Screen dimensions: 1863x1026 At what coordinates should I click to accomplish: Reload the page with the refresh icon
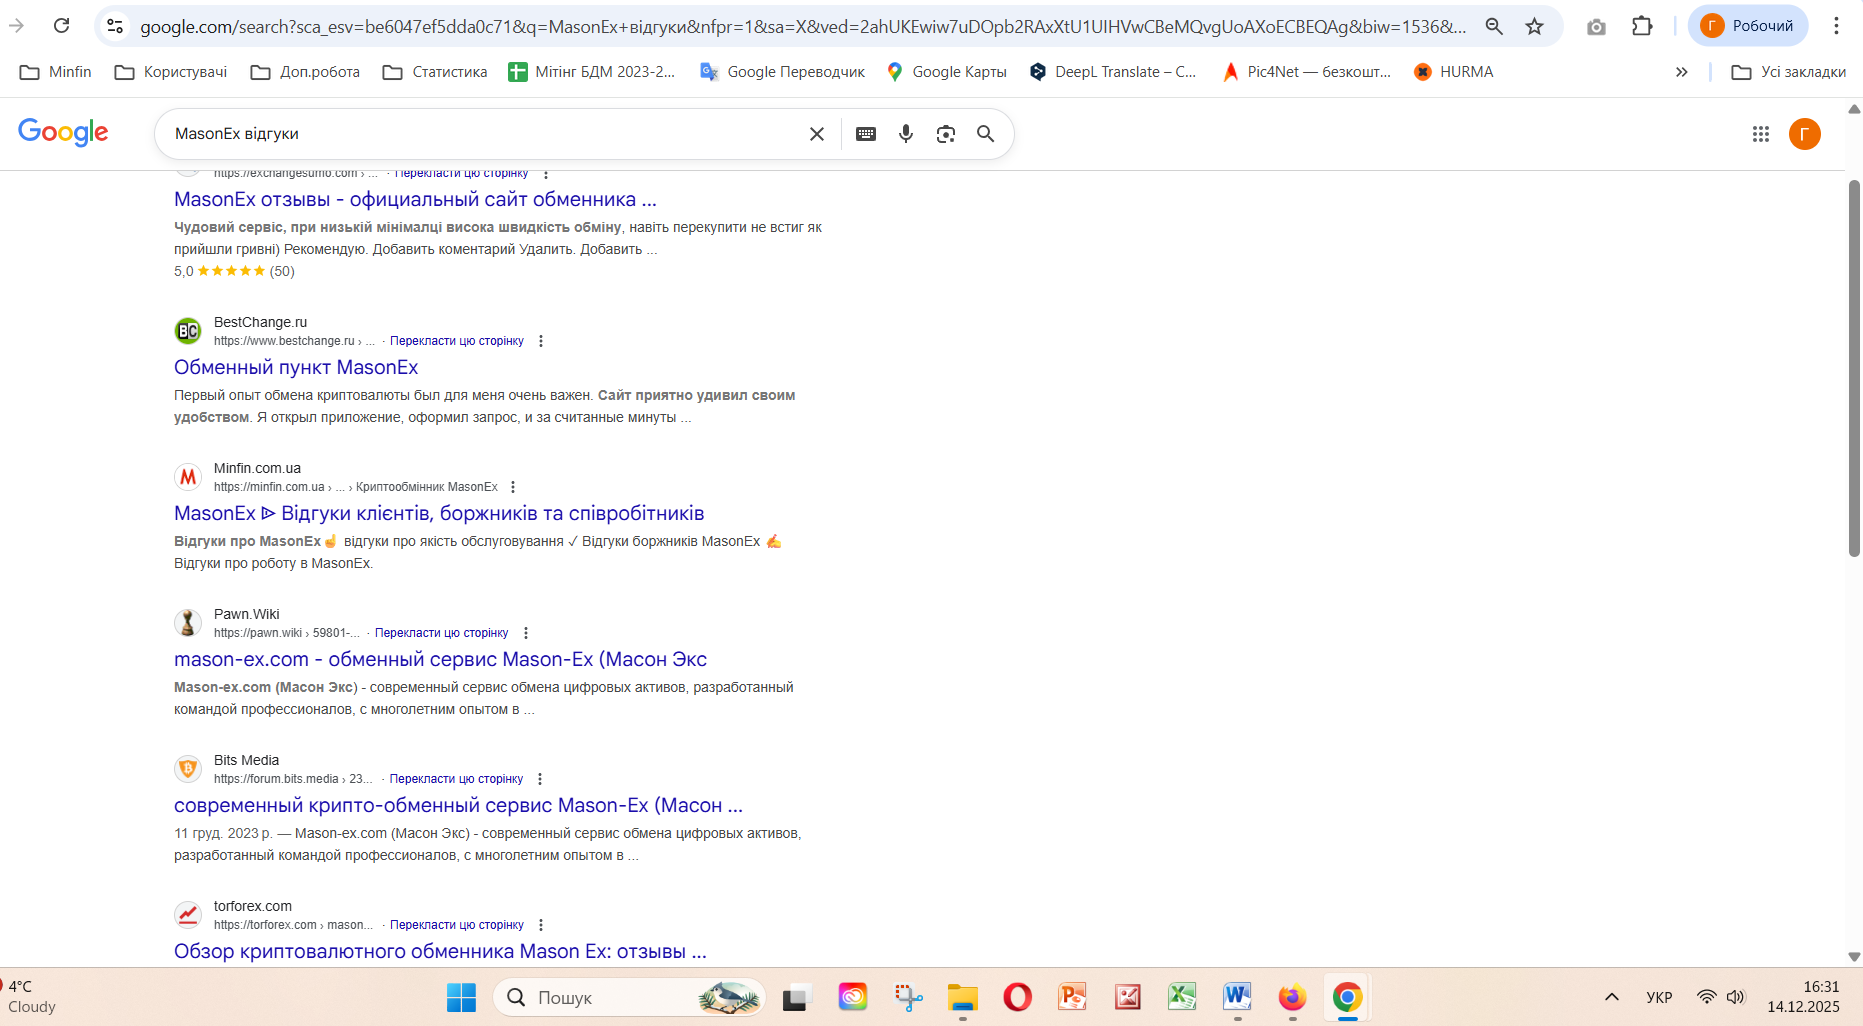click(62, 26)
